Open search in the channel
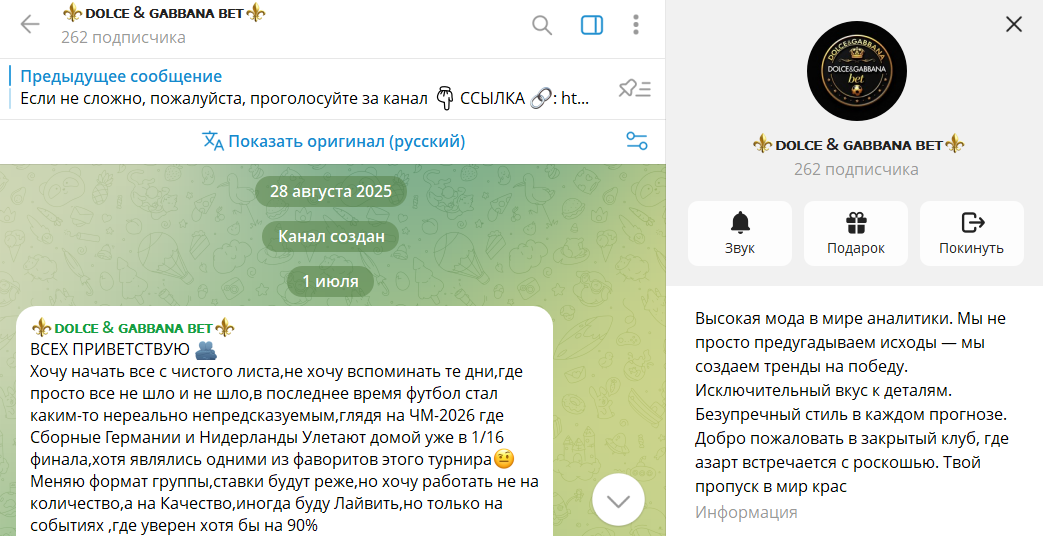 click(542, 25)
